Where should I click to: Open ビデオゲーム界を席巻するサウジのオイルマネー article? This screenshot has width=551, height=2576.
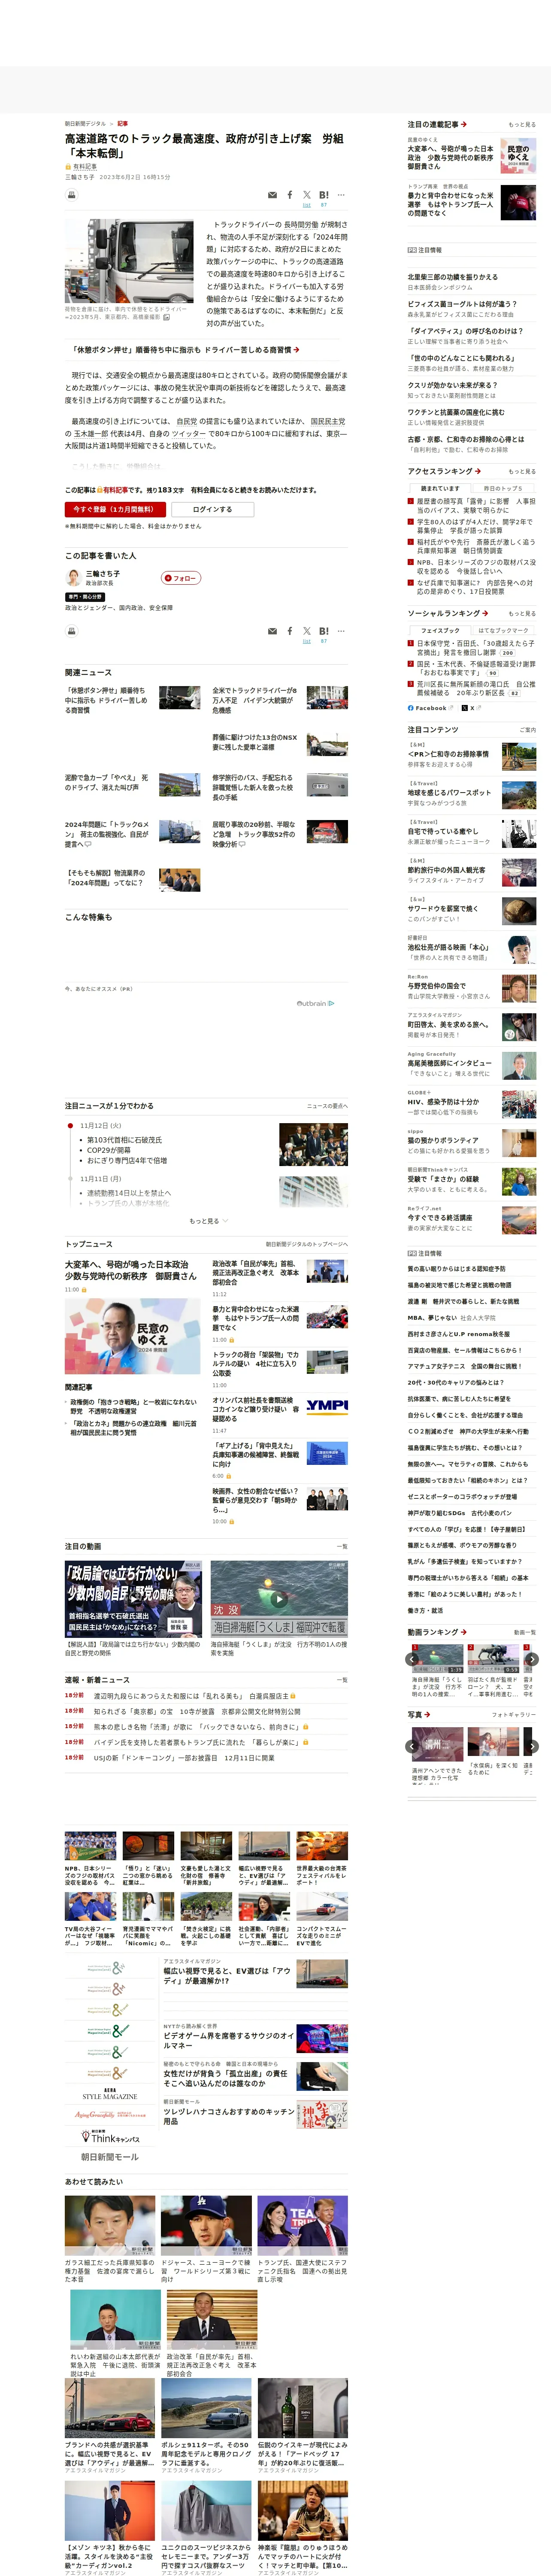[229, 2040]
